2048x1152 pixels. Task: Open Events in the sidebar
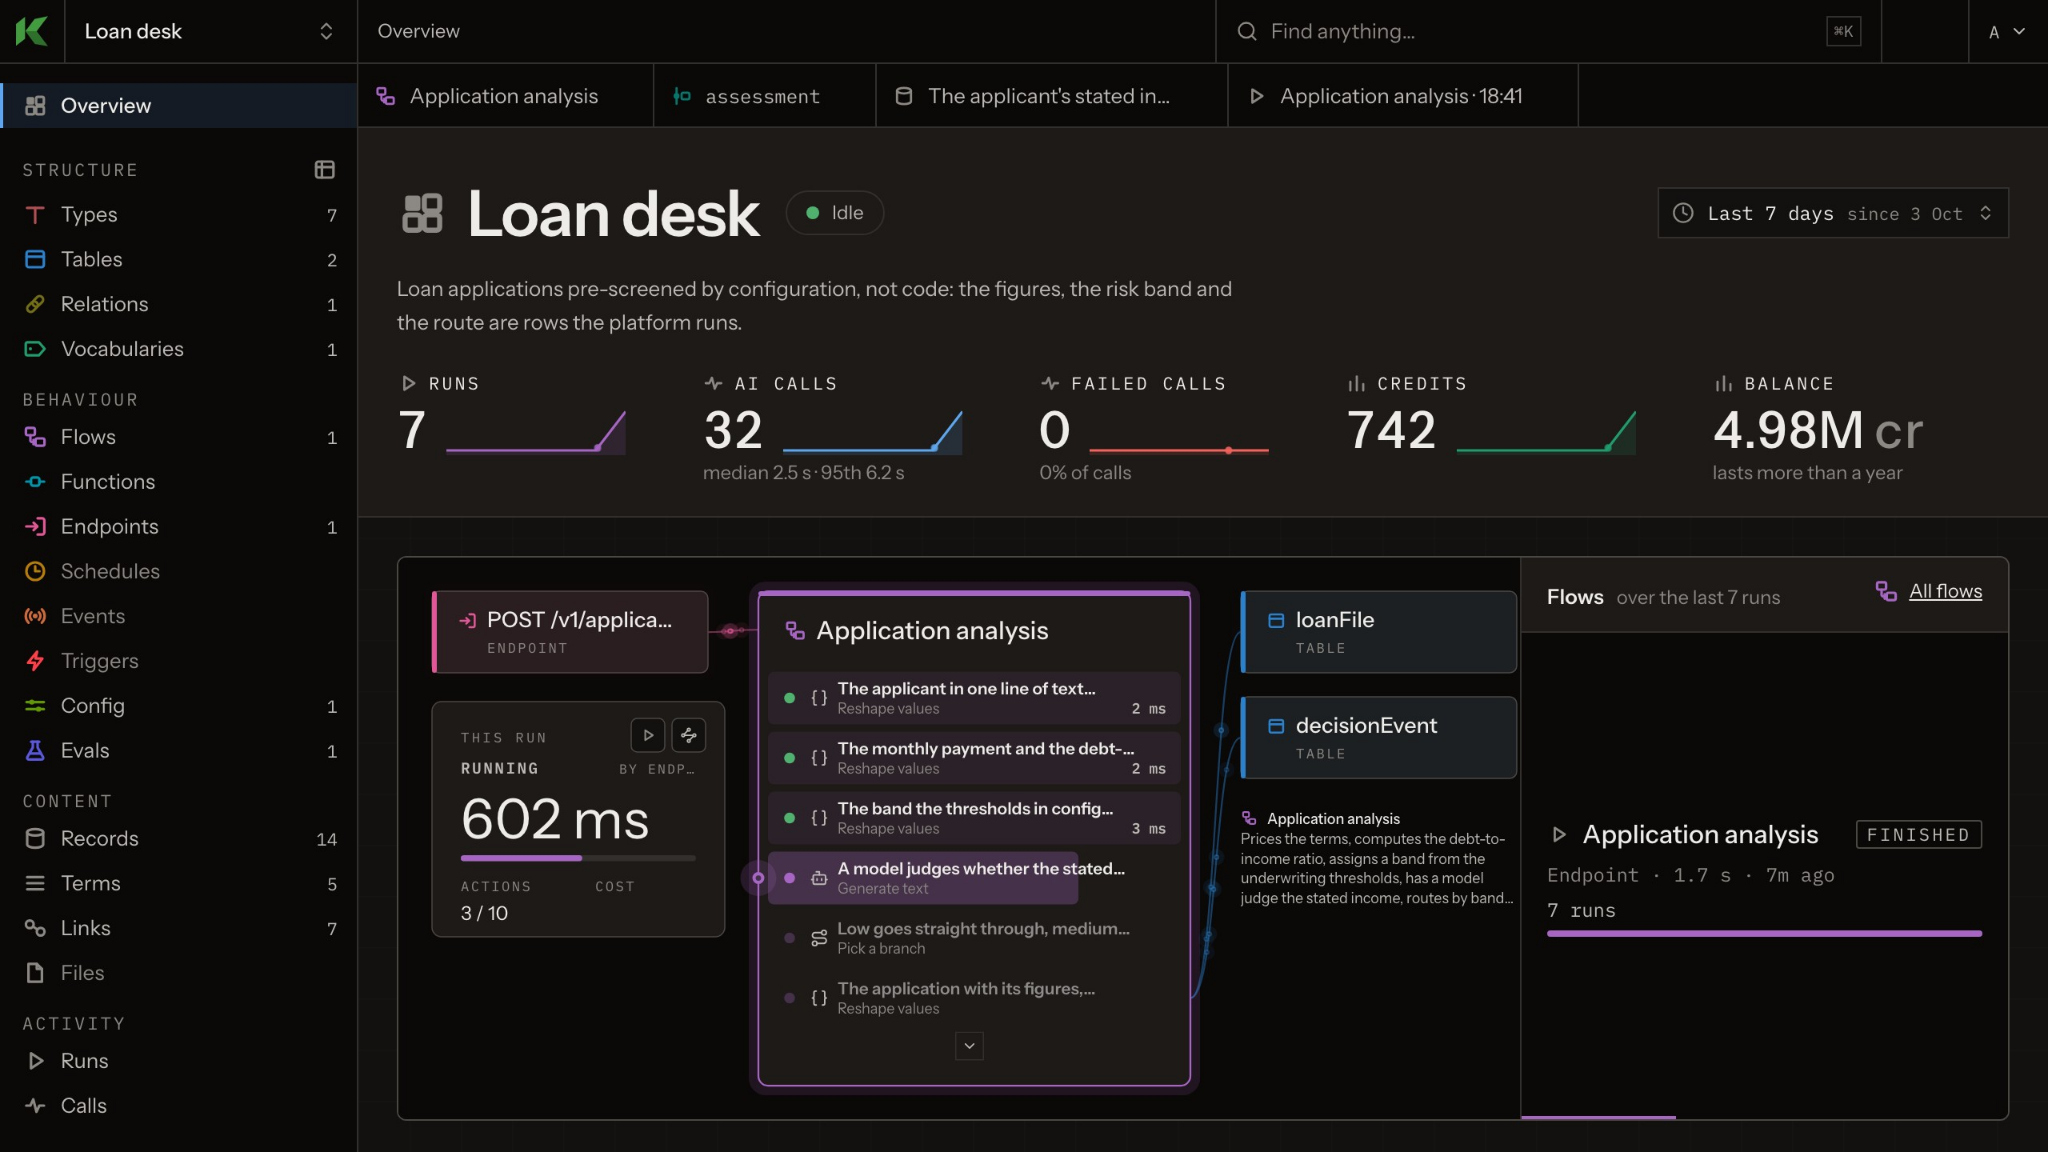179,617
